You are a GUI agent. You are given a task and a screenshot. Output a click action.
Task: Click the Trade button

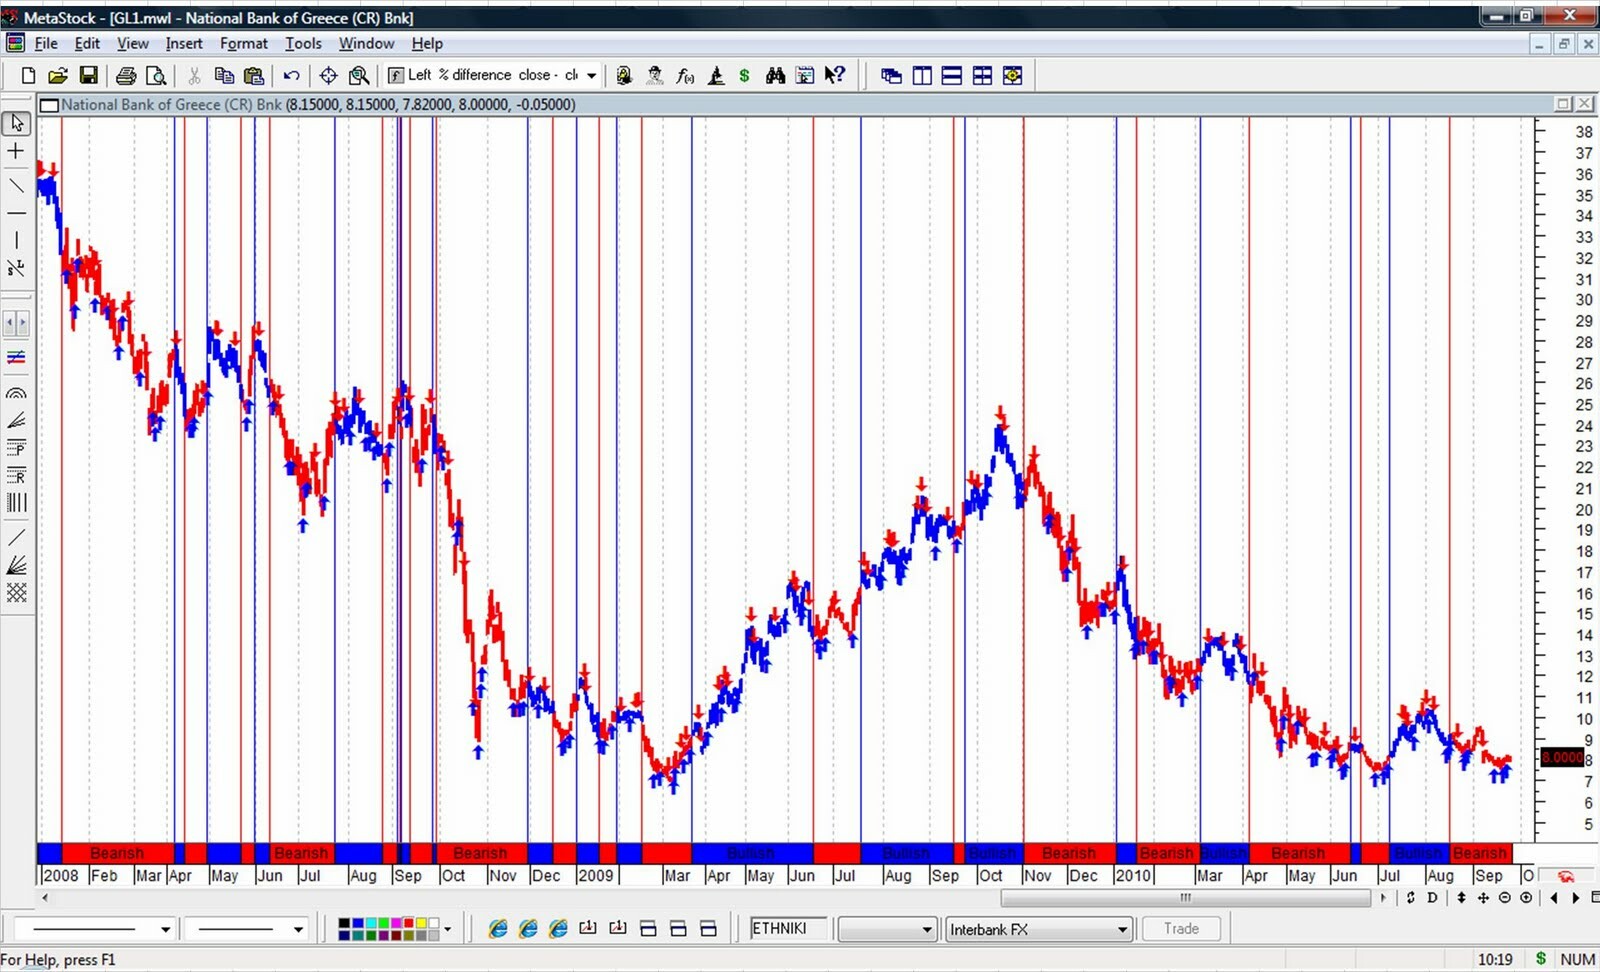click(1181, 929)
